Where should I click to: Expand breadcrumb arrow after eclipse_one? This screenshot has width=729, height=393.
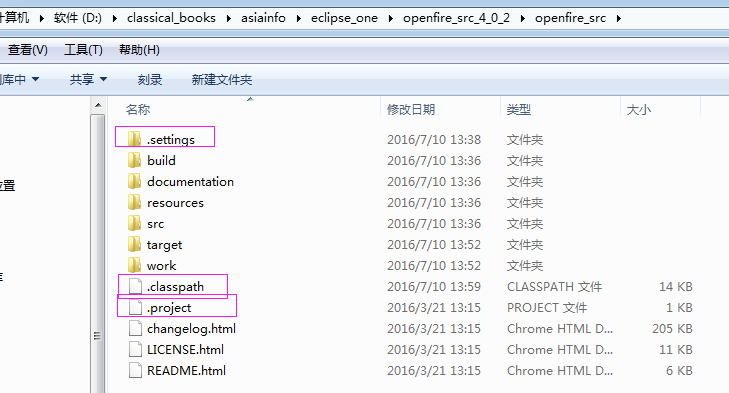391,19
